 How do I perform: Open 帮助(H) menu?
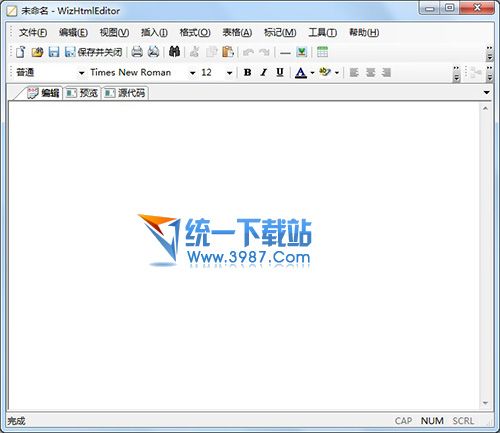click(364, 32)
